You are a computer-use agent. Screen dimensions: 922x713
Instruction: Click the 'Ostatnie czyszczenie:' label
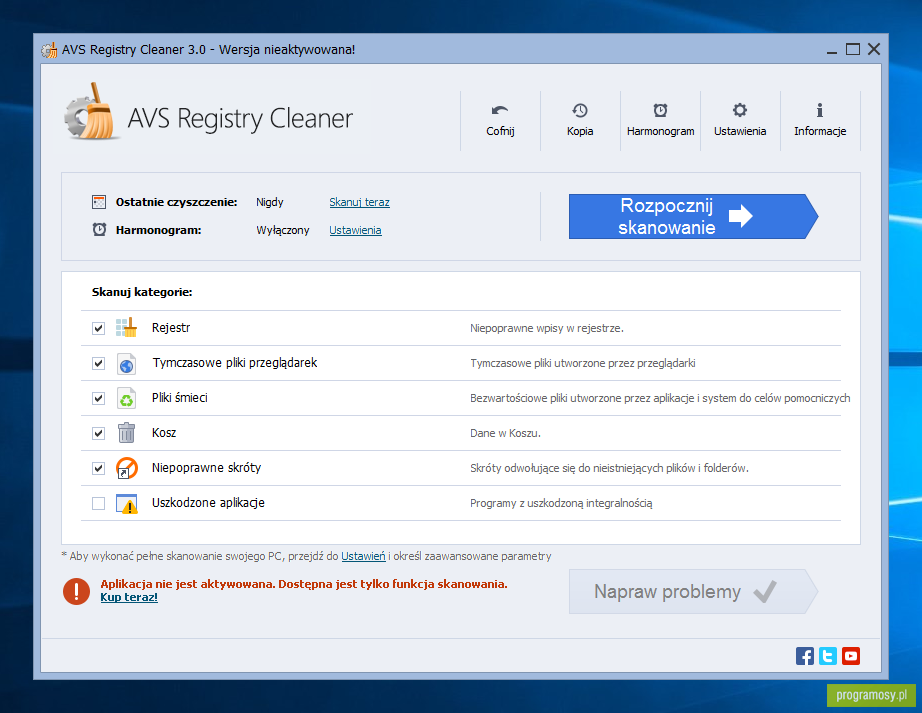(x=176, y=202)
